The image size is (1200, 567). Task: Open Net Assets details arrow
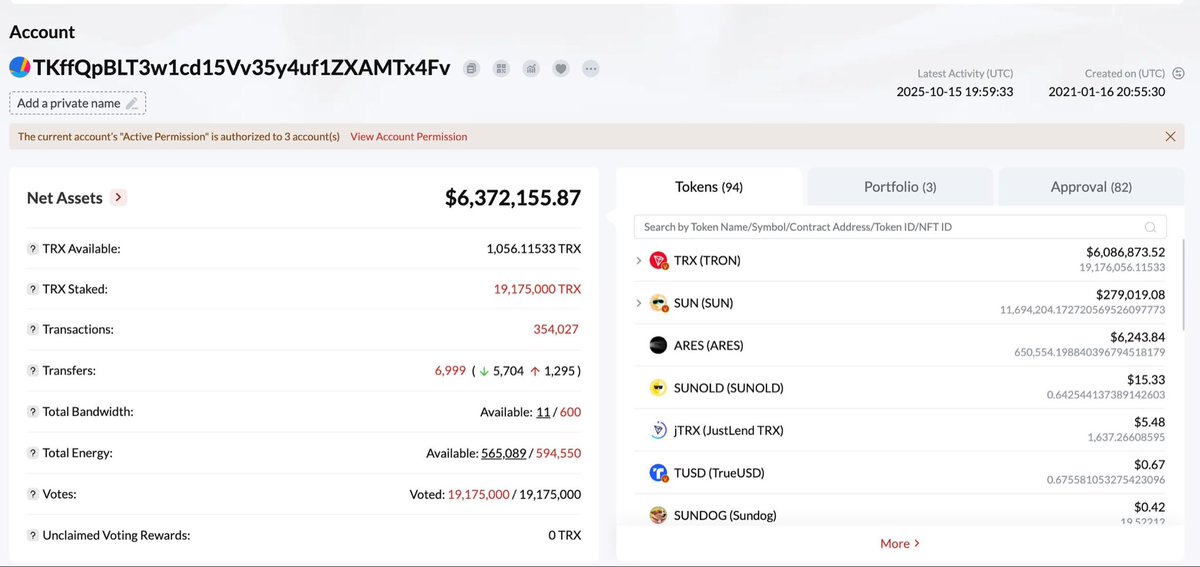[x=118, y=198]
